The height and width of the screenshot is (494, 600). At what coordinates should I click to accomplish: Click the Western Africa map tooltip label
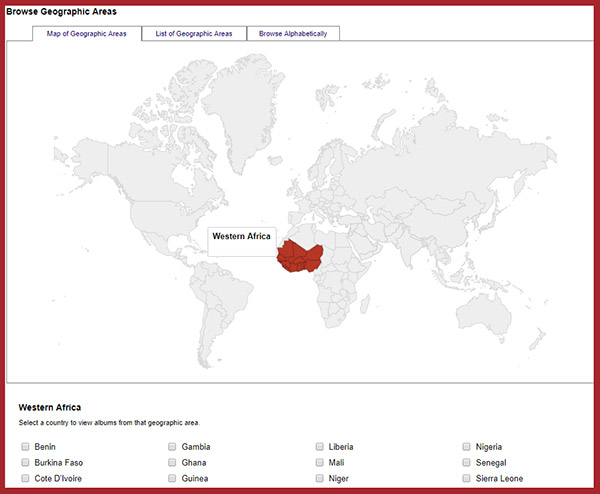[241, 237]
